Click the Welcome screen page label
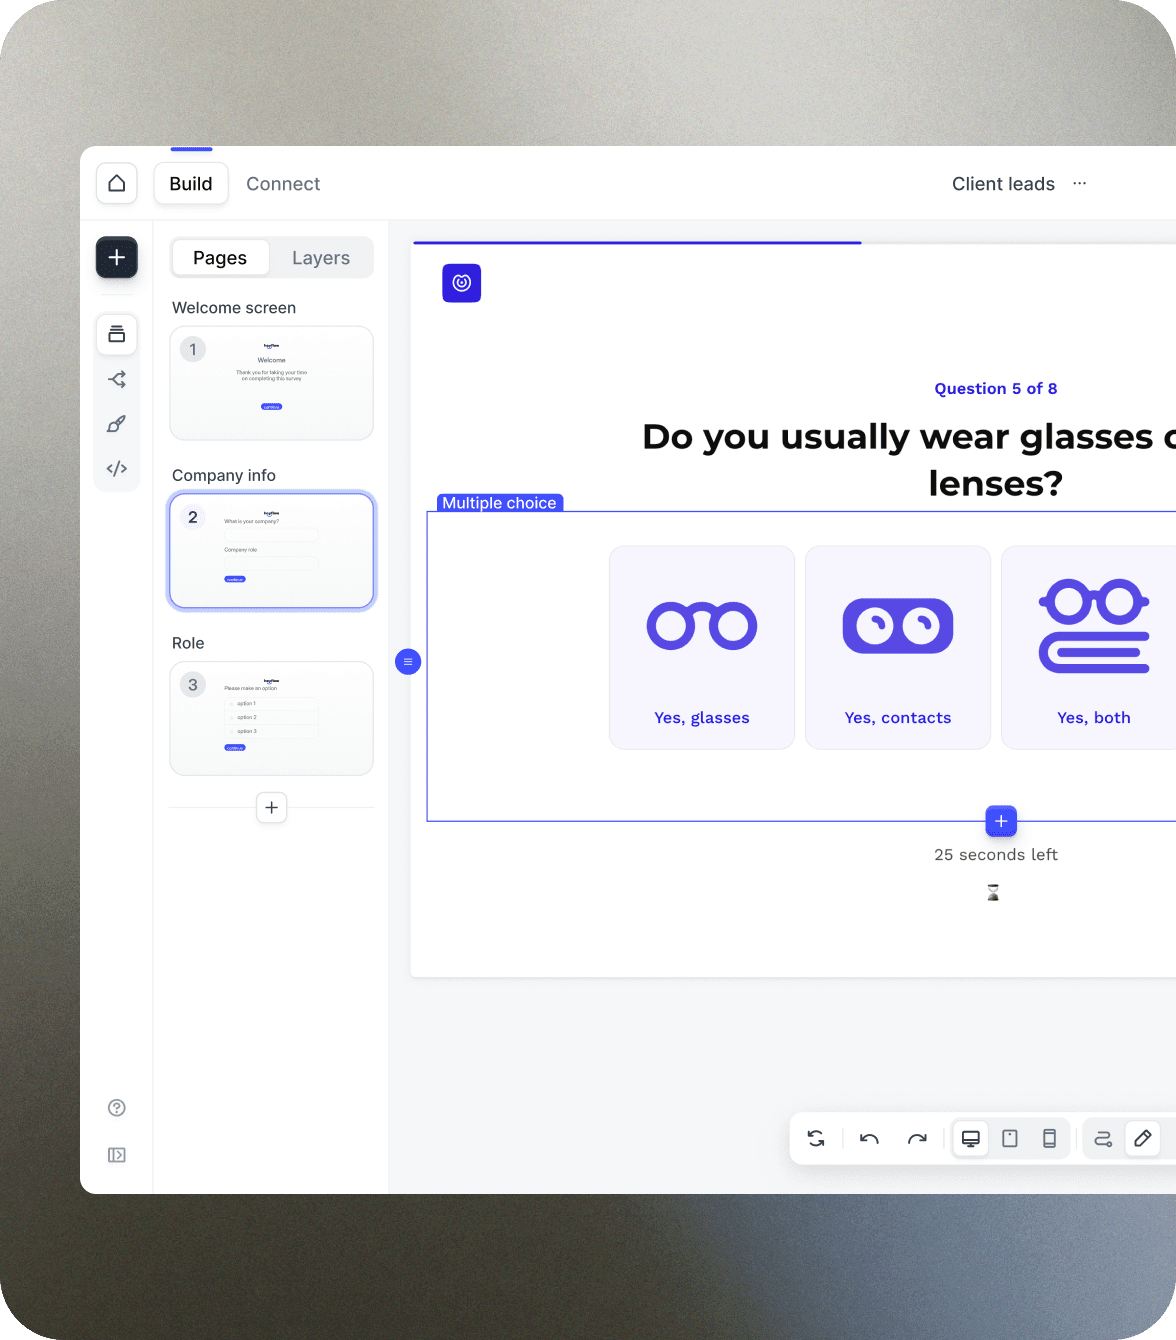The image size is (1176, 1340). tap(234, 308)
